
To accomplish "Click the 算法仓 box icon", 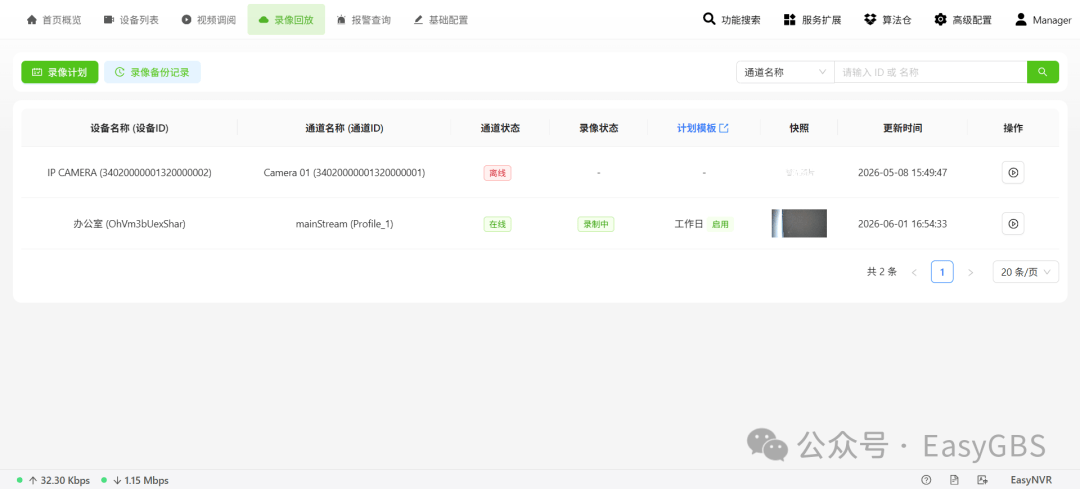I will tap(870, 20).
